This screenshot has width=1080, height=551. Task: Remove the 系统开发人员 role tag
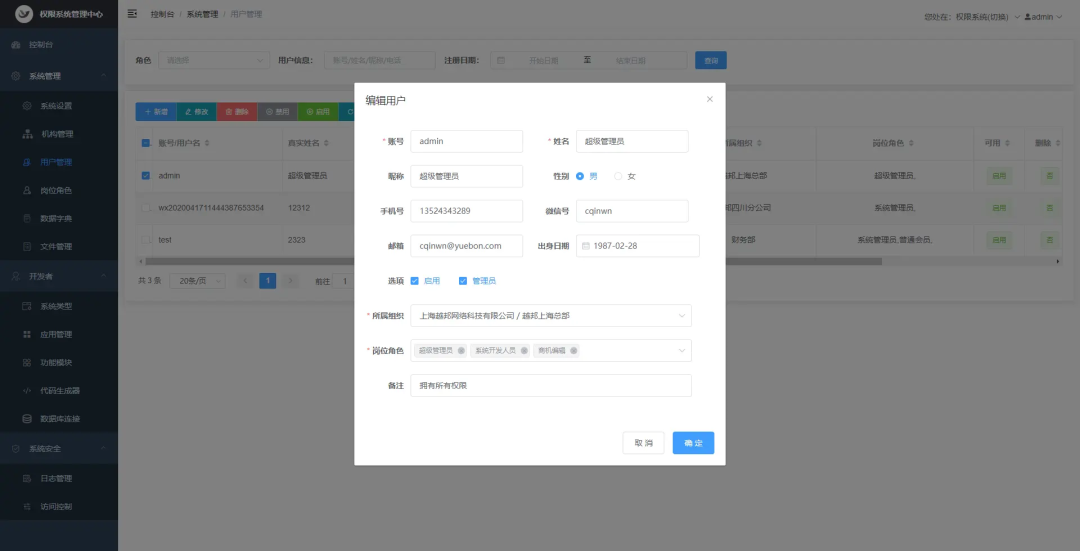[524, 351]
